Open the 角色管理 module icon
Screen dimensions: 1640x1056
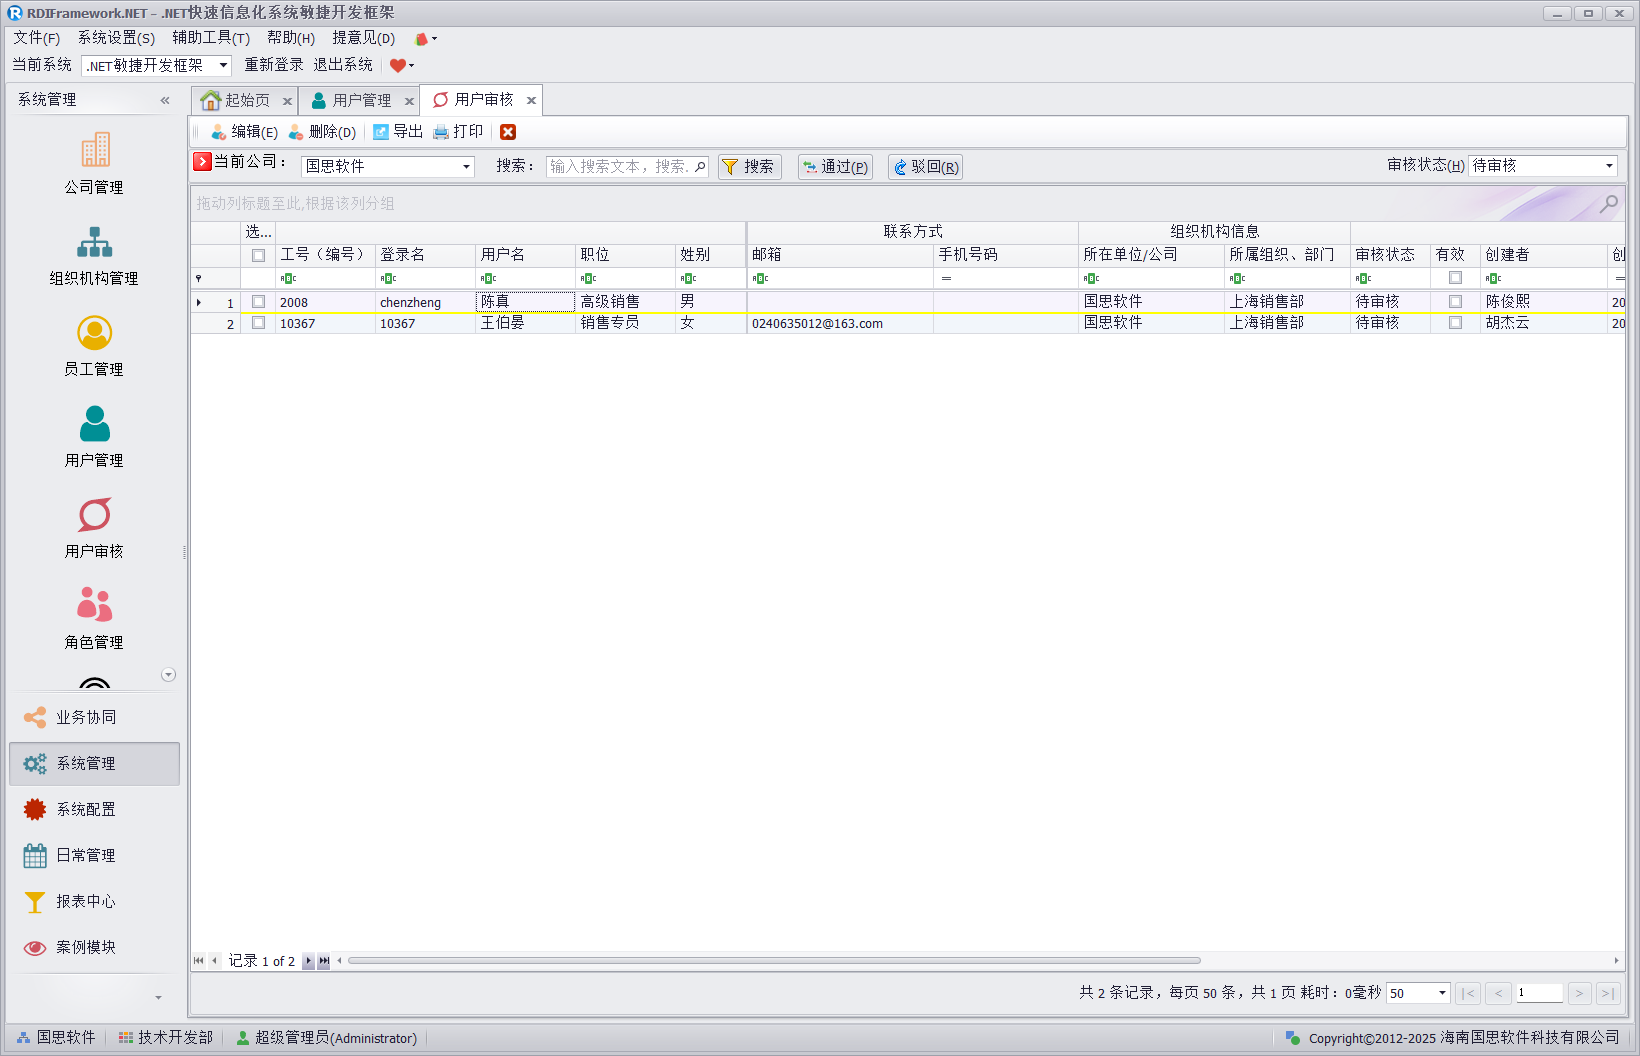(x=95, y=606)
